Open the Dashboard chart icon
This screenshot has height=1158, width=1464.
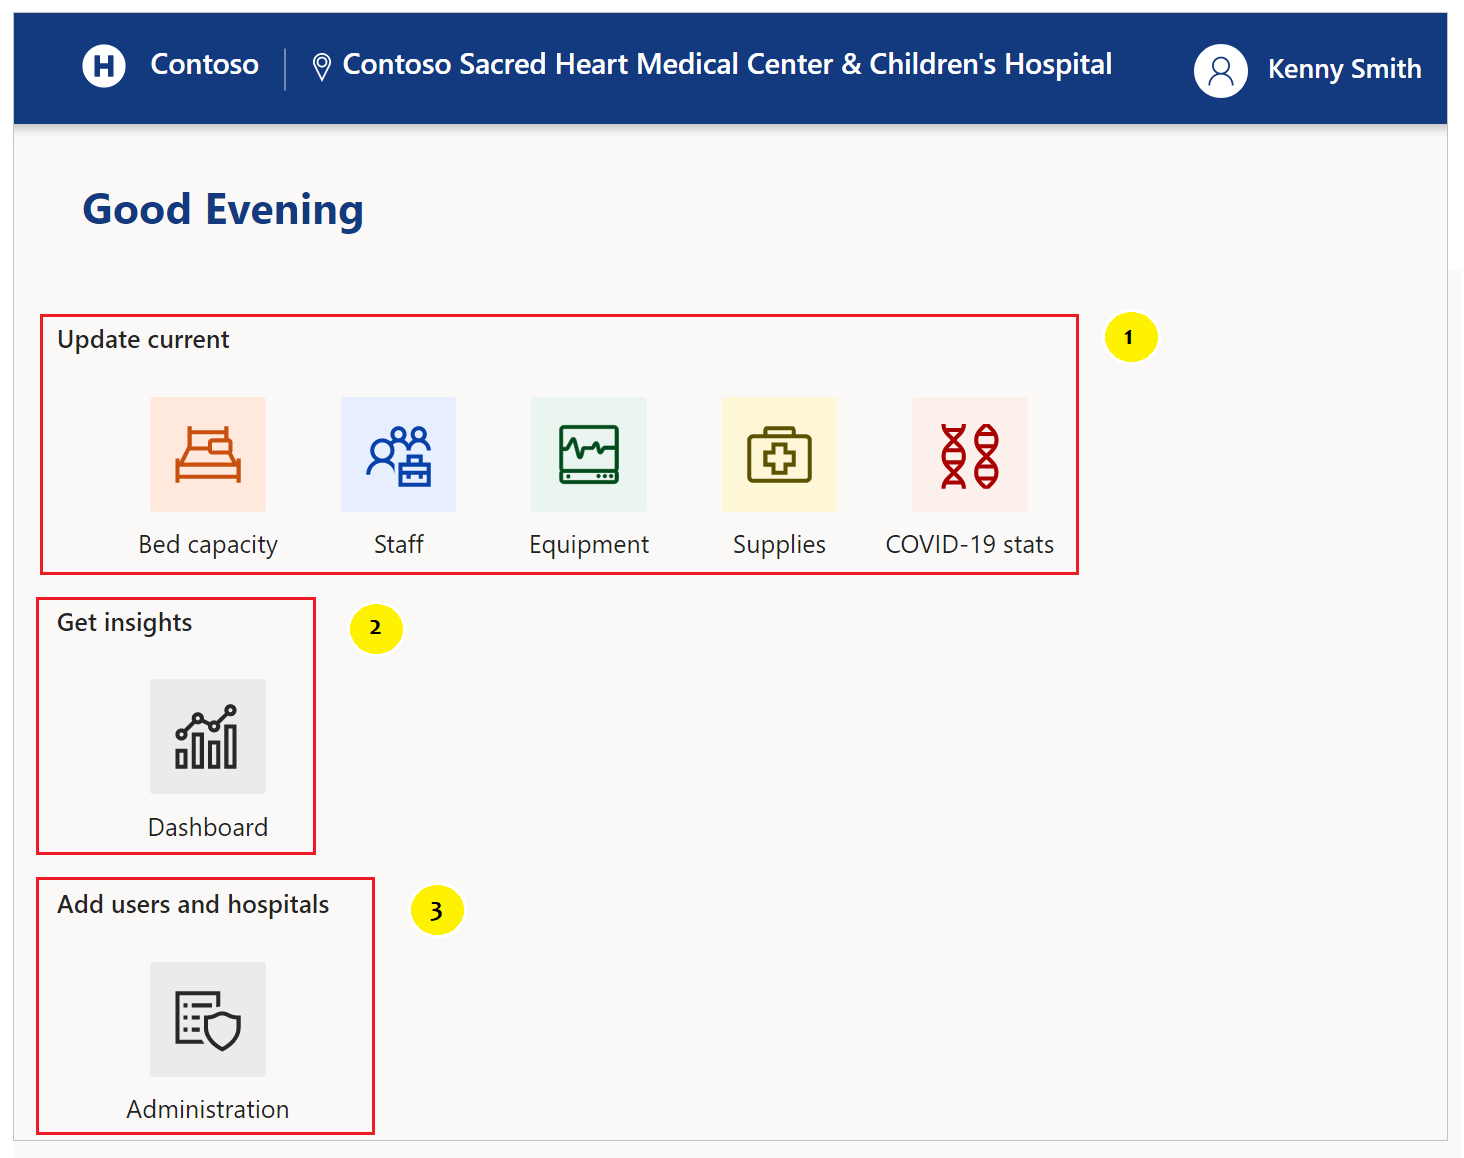[208, 737]
